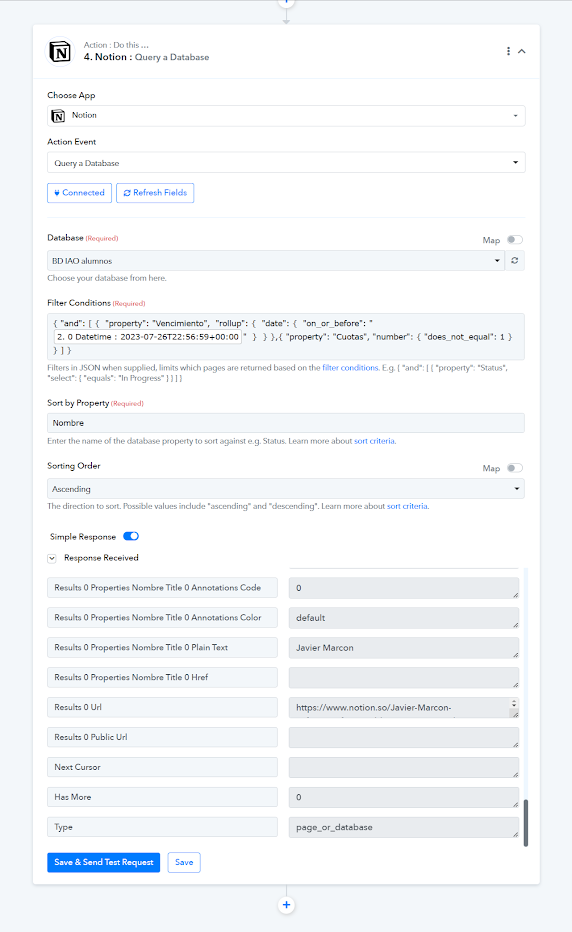Viewport: 572px width, 932px height.
Task: Toggle the Map switch for Database
Action: coord(515,240)
